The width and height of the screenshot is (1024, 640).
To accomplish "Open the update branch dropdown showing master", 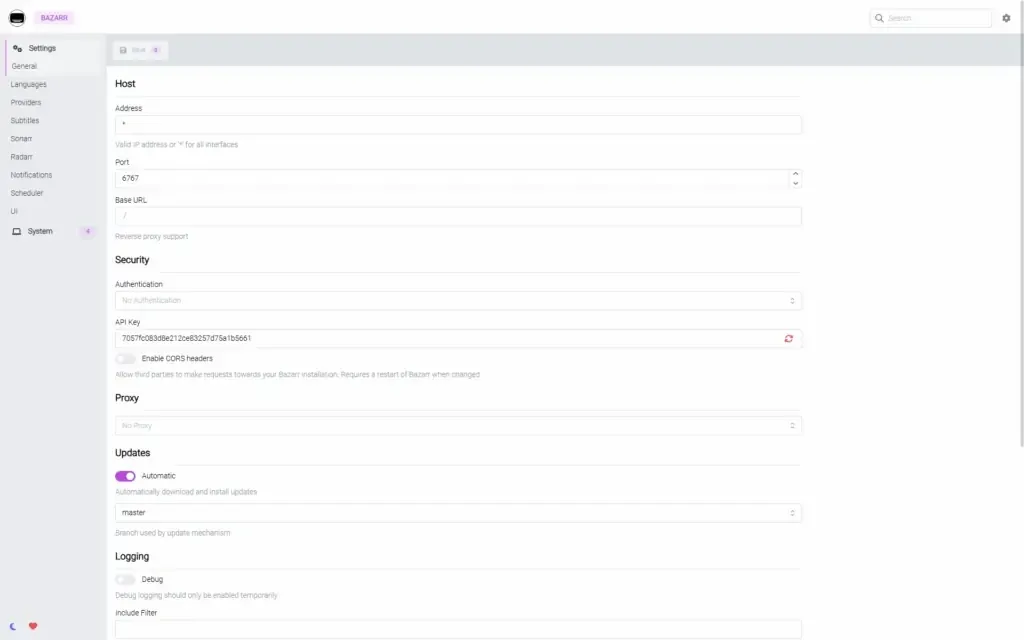I will point(456,512).
